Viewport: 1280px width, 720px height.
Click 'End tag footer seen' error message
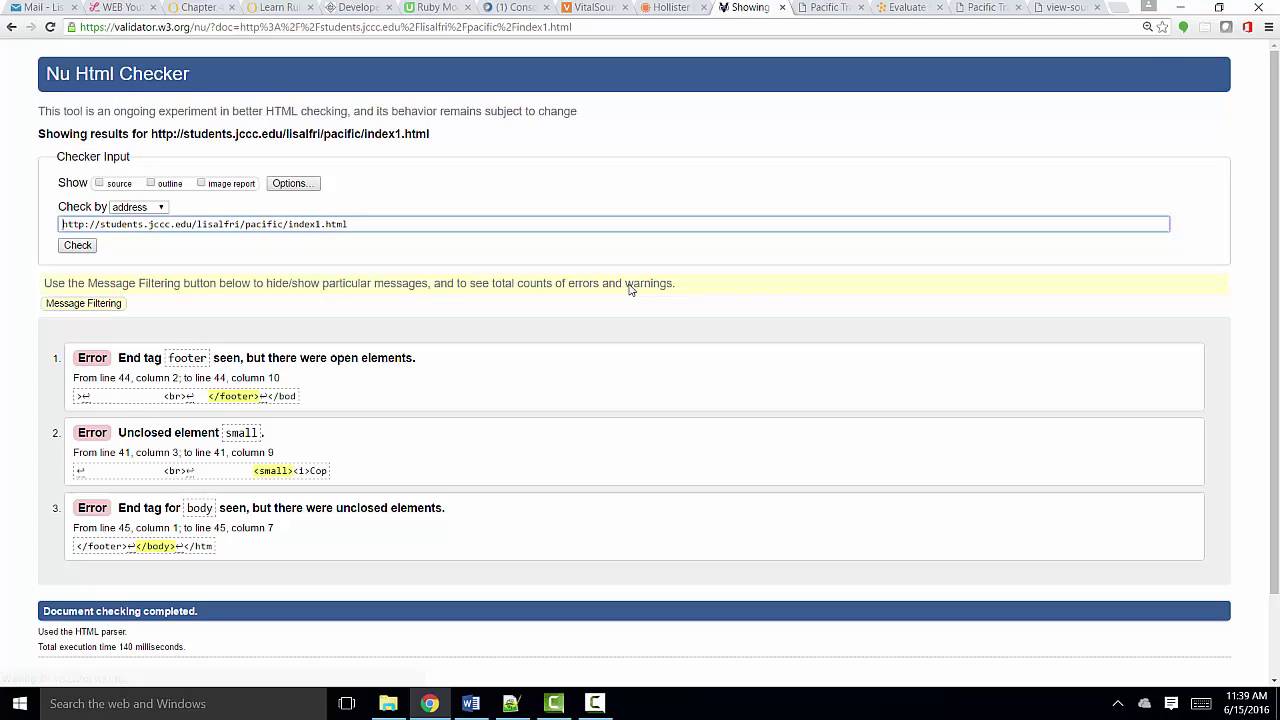267,358
